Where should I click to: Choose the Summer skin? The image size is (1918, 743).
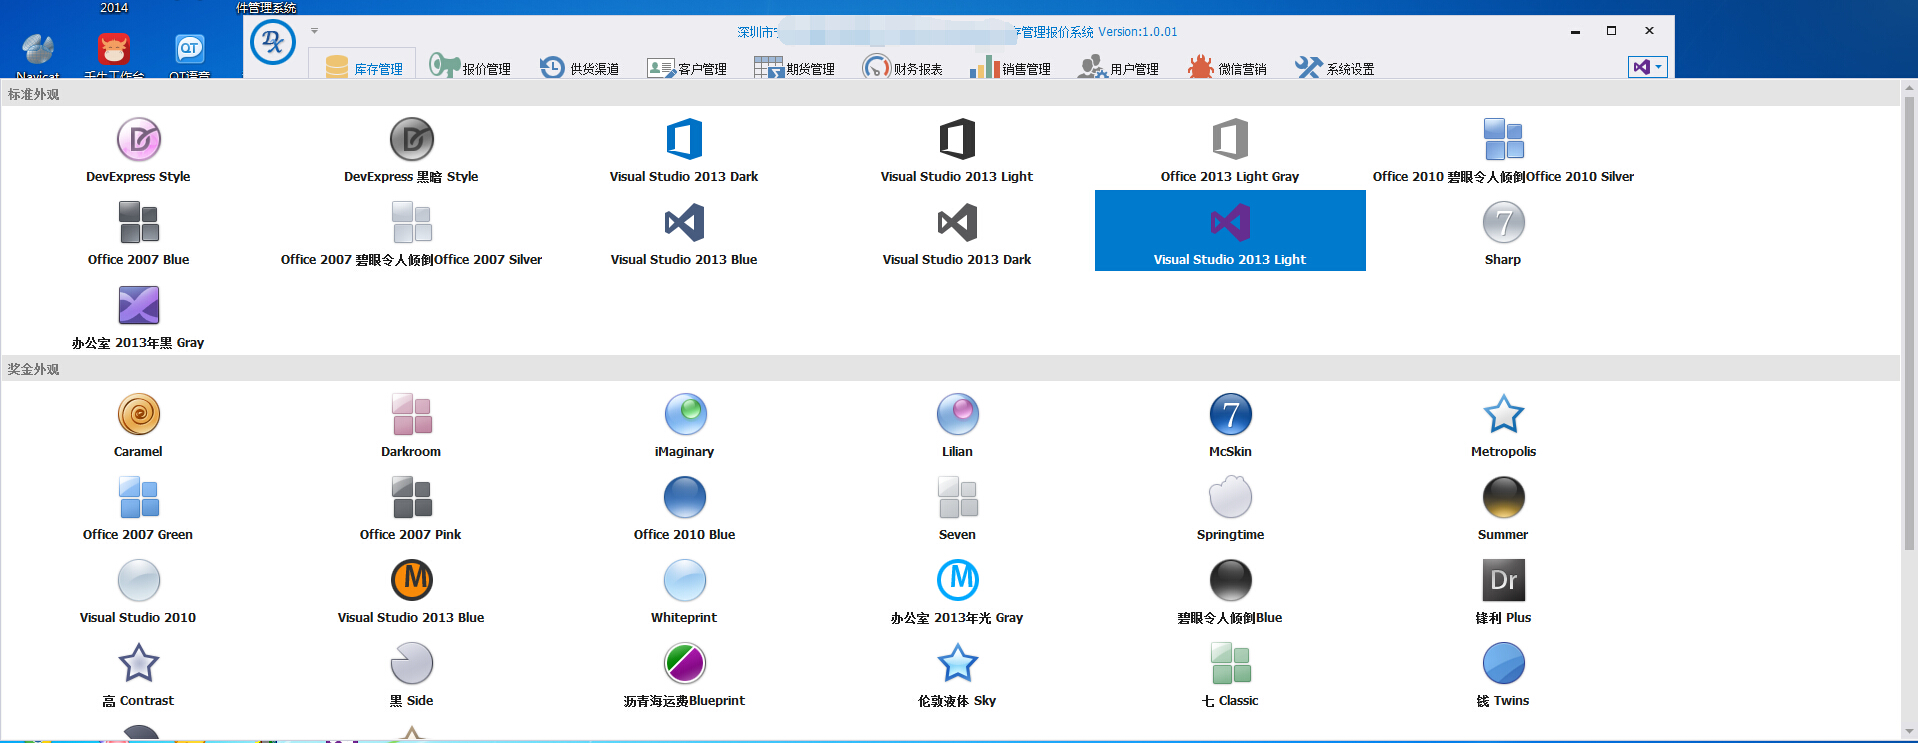[x=1503, y=507]
